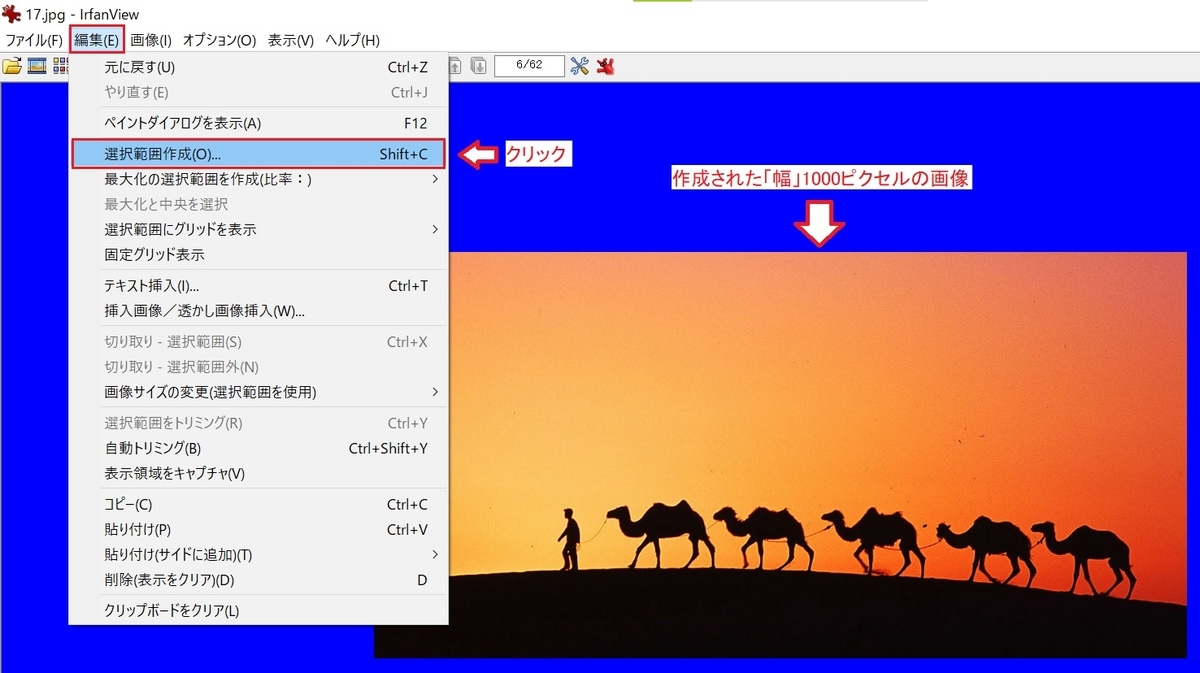Click the IrfanView logo in the title bar
This screenshot has width=1200, height=673.
(x=10, y=14)
